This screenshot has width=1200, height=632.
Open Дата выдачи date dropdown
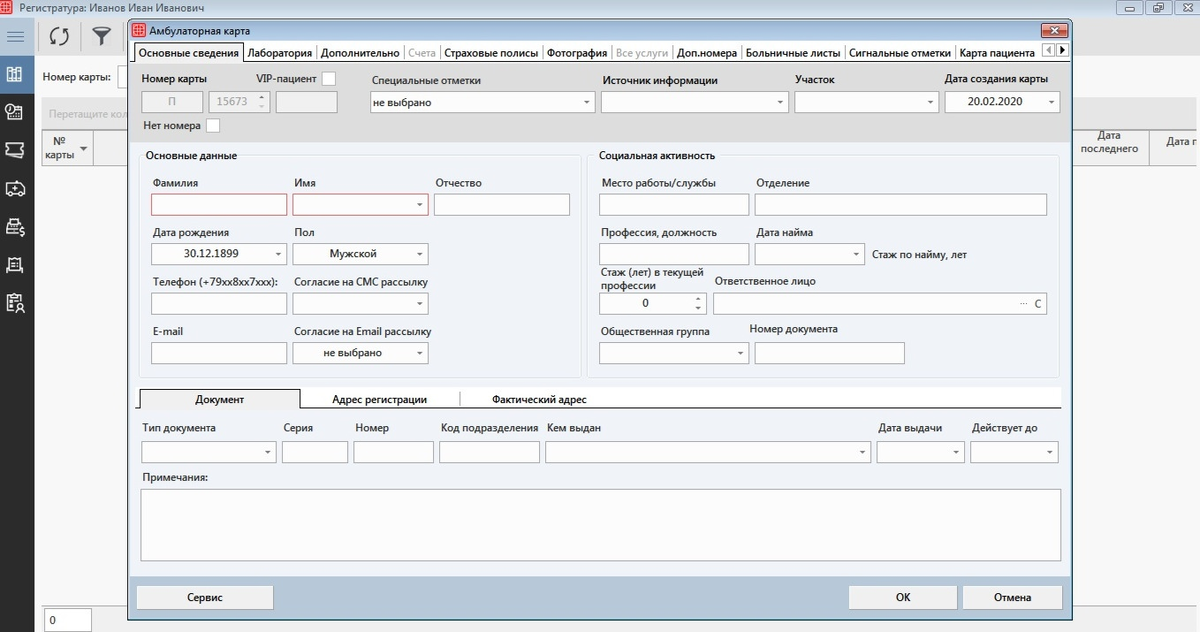click(x=957, y=453)
